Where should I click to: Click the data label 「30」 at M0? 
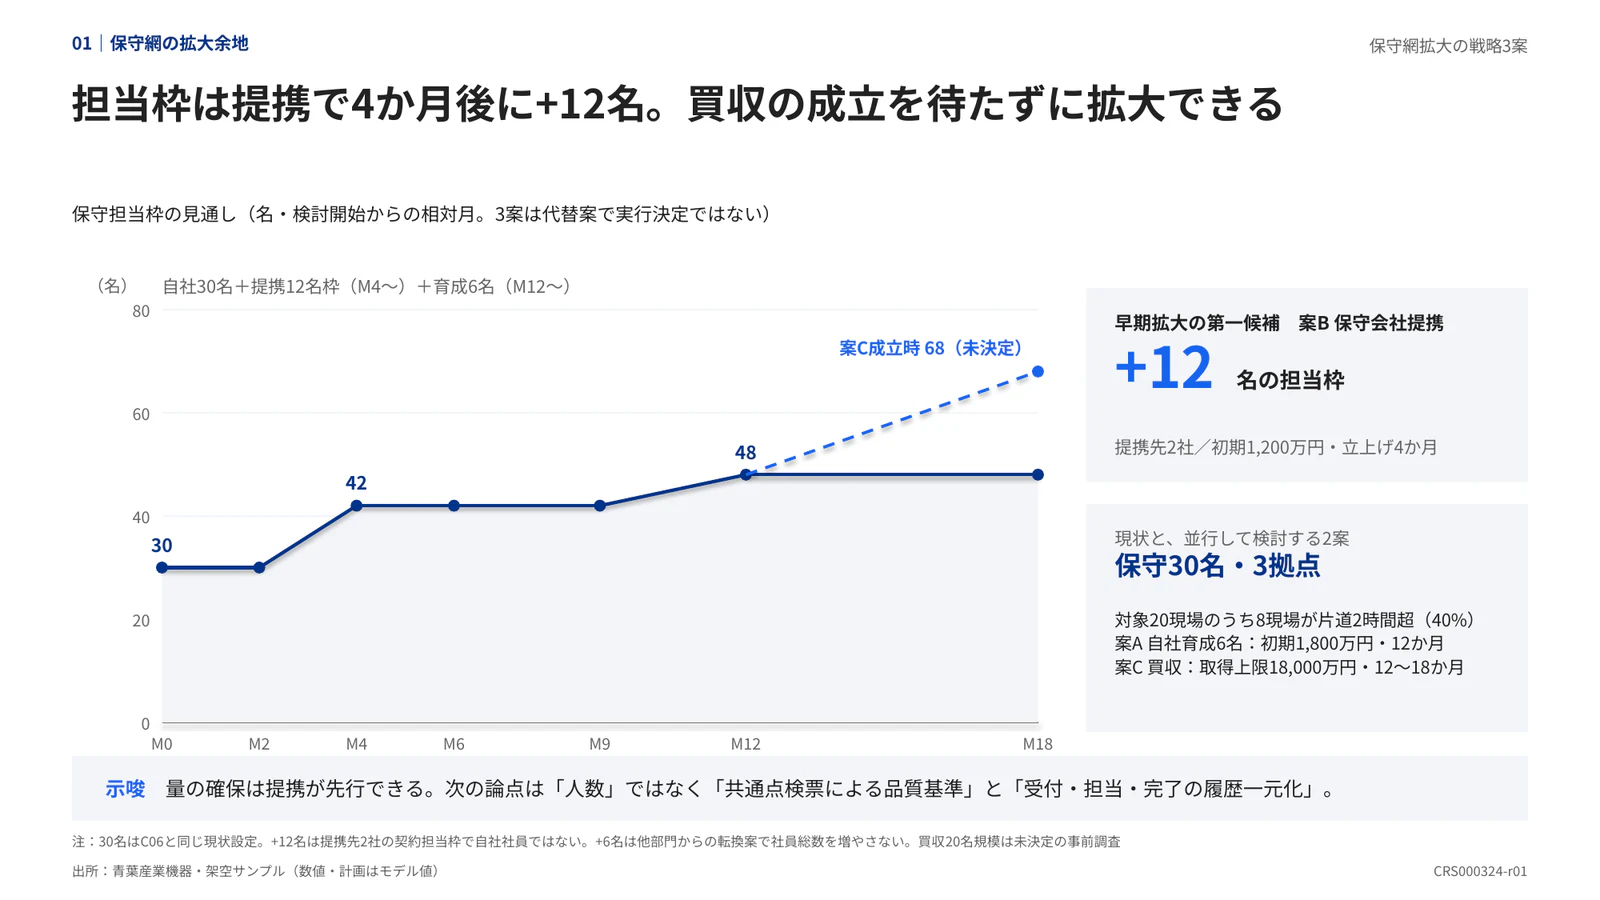[x=162, y=545]
